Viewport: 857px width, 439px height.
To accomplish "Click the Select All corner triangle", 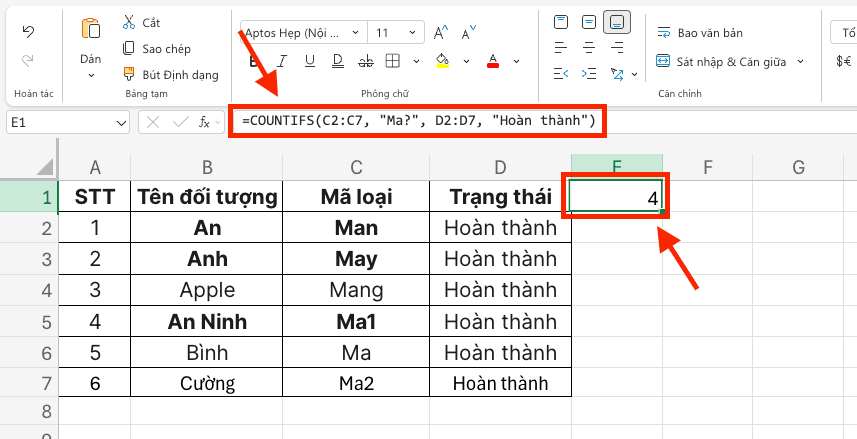I will [44, 166].
